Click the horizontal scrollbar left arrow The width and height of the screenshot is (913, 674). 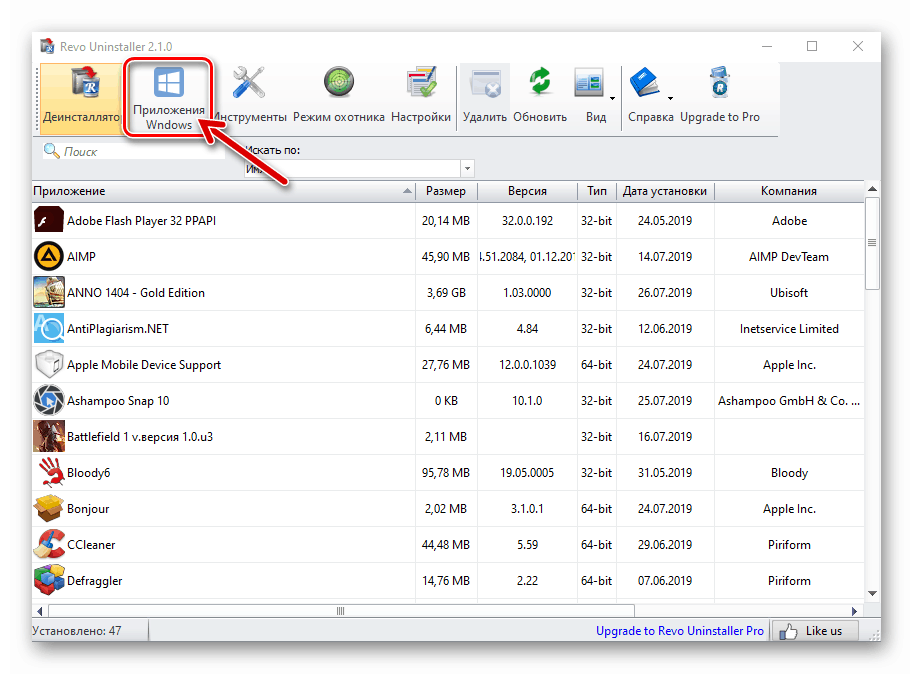click(x=40, y=611)
